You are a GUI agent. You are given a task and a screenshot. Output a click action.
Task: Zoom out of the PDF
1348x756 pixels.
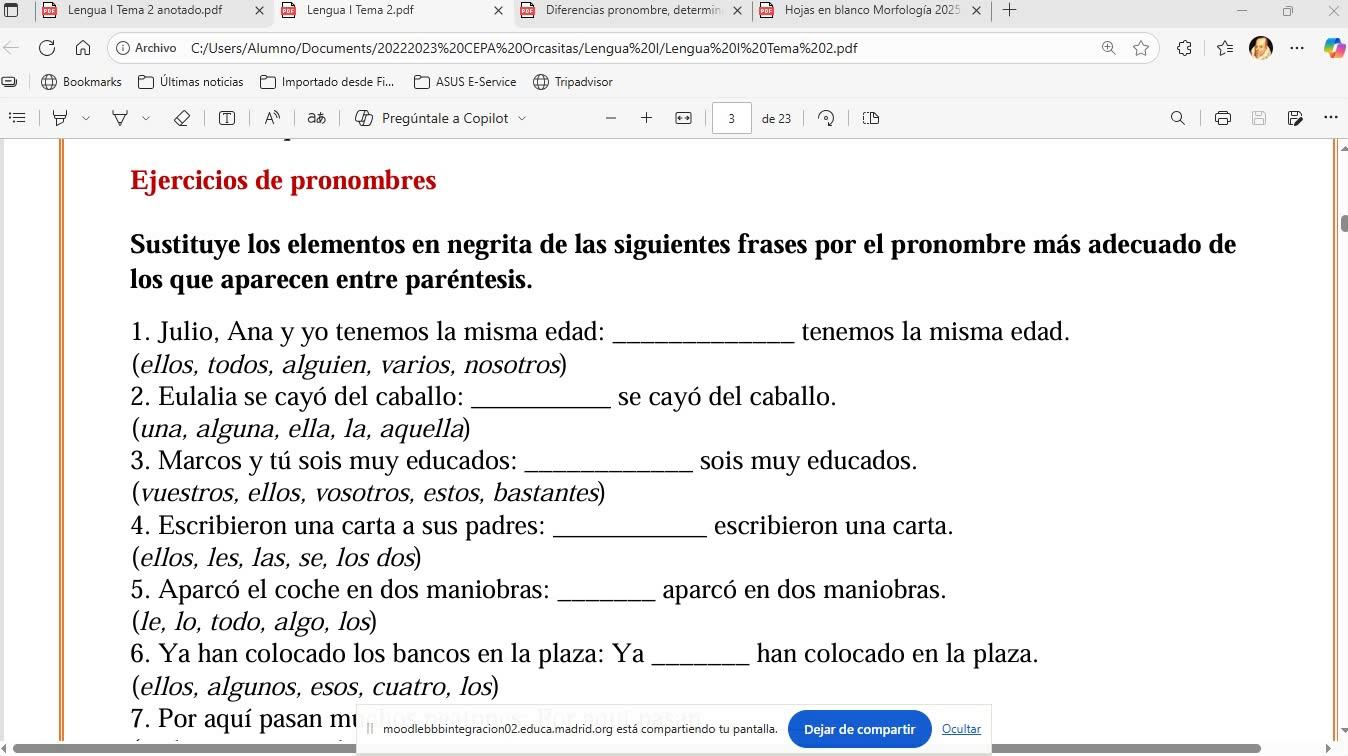[611, 118]
